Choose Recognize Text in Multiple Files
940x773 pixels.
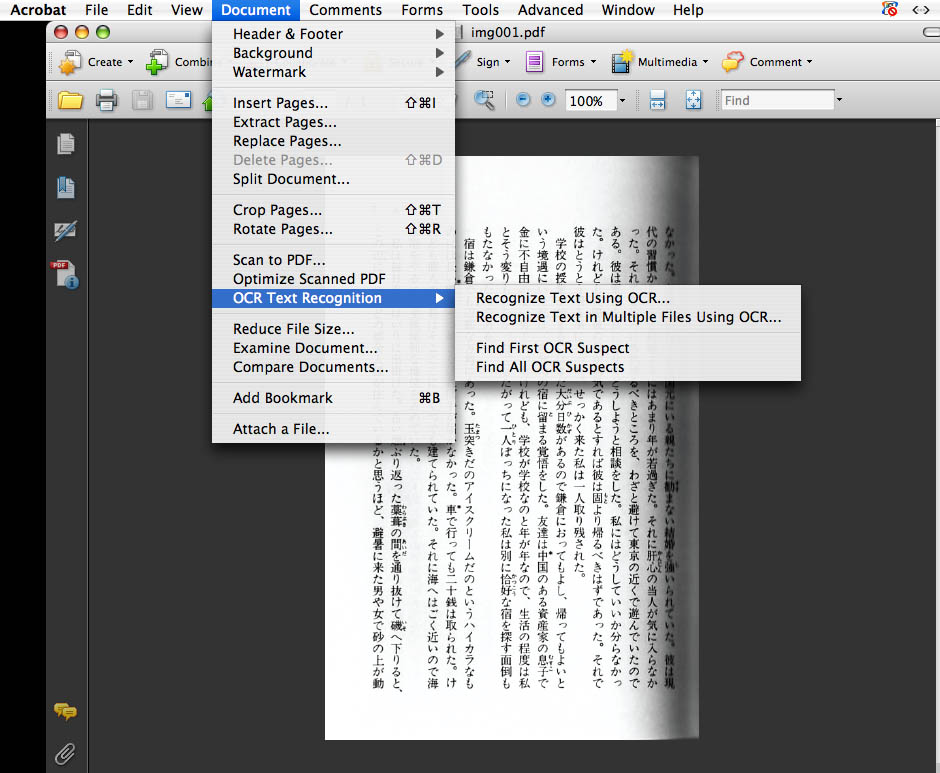click(x=628, y=317)
